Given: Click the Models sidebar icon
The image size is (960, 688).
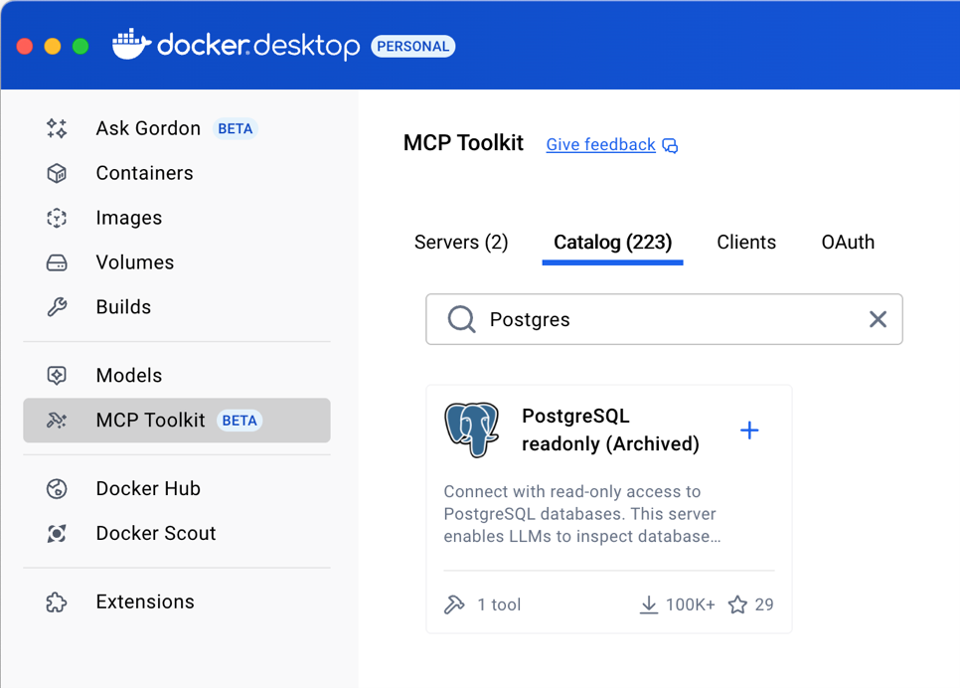Looking at the screenshot, I should click(x=57, y=375).
